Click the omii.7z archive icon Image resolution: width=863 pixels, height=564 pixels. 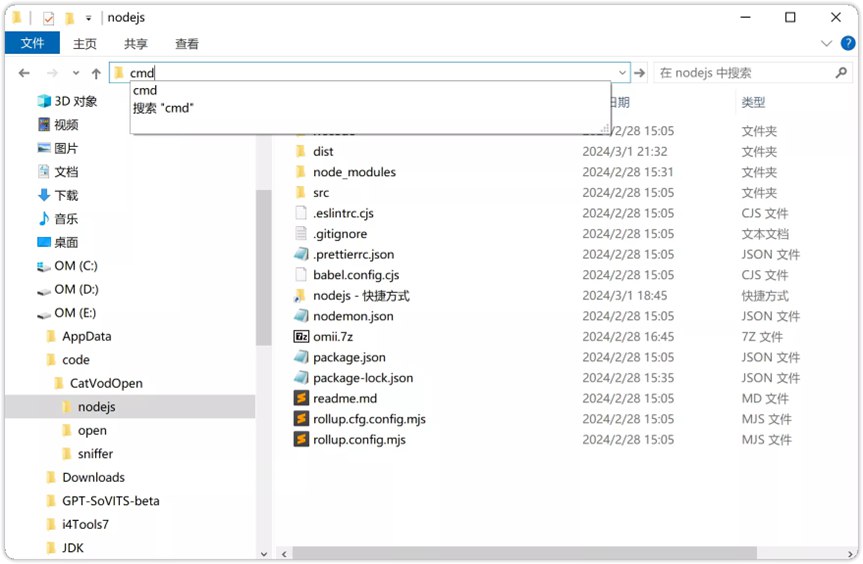click(301, 337)
